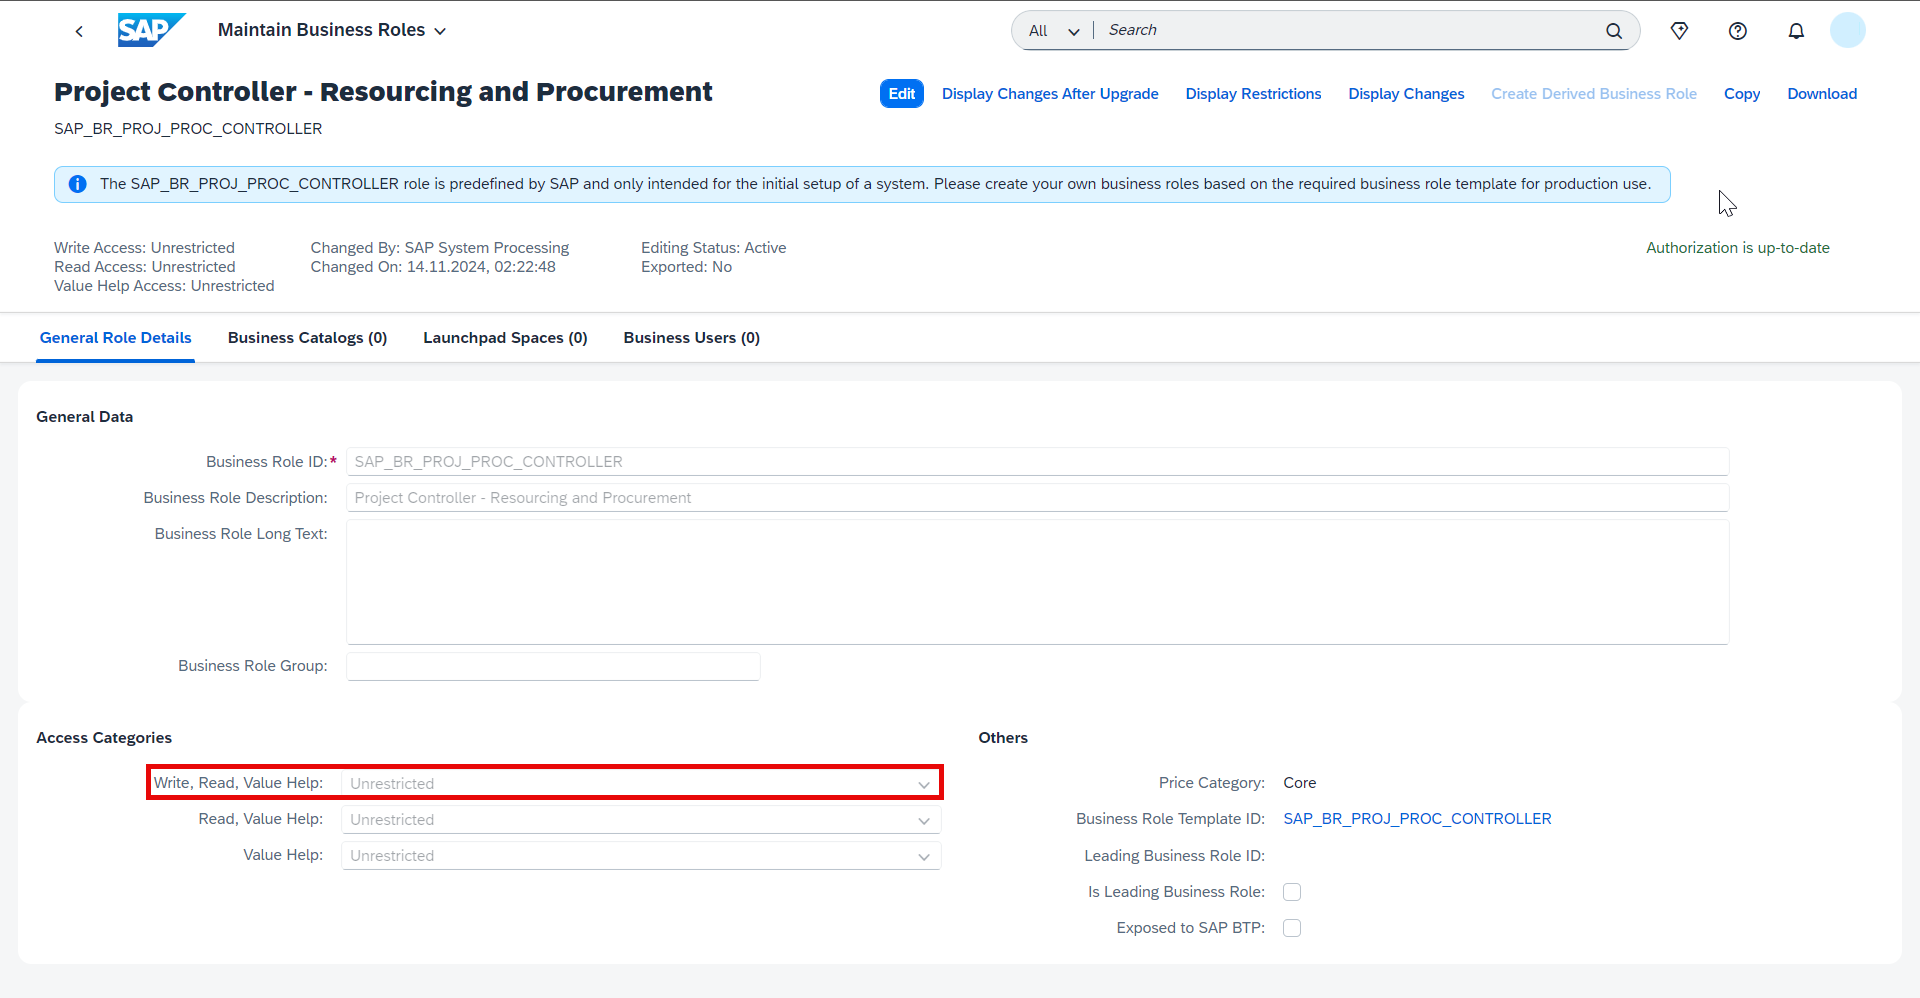Click 'Changed By: SAP System Processing' text
Viewport: 1920px width, 998px height.
click(x=440, y=248)
